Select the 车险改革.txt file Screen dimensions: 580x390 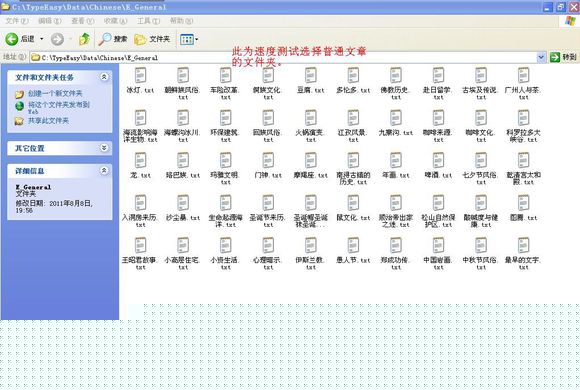pos(225,84)
